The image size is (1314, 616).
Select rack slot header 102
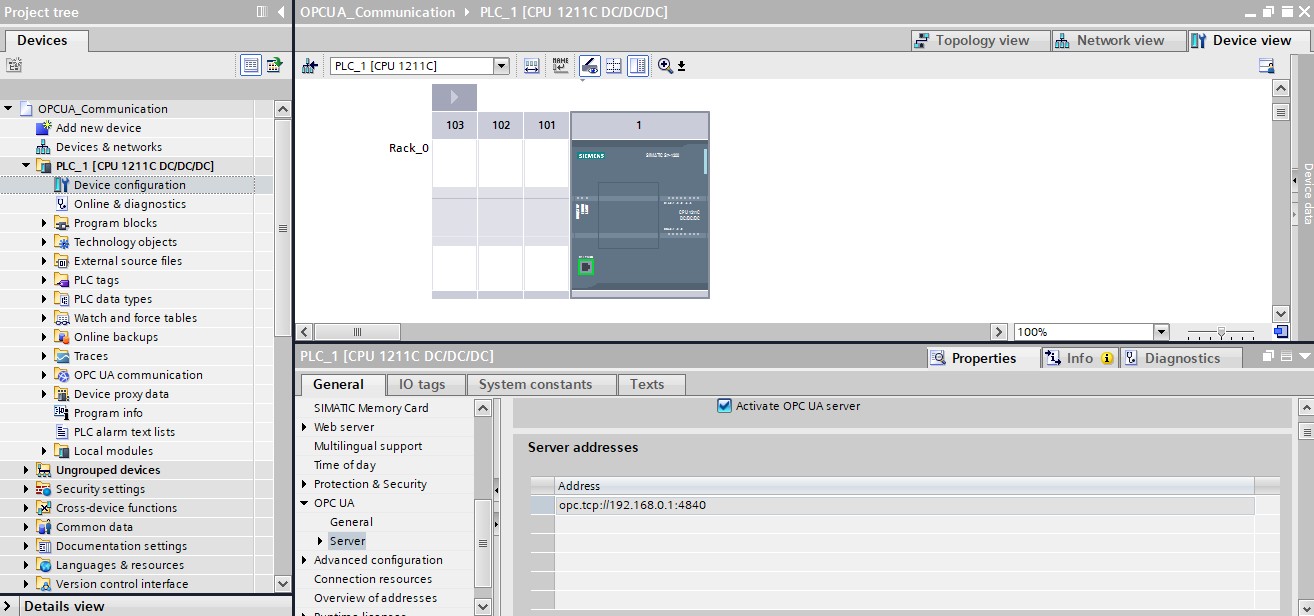(x=501, y=125)
